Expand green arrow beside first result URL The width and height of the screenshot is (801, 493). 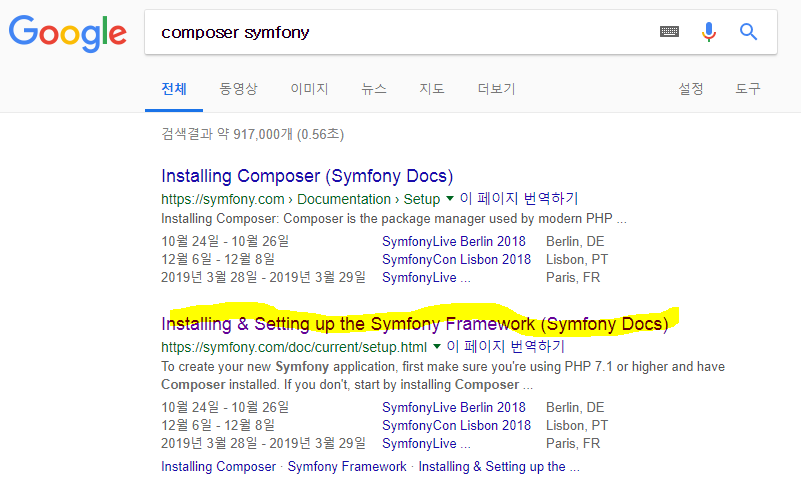(x=450, y=199)
